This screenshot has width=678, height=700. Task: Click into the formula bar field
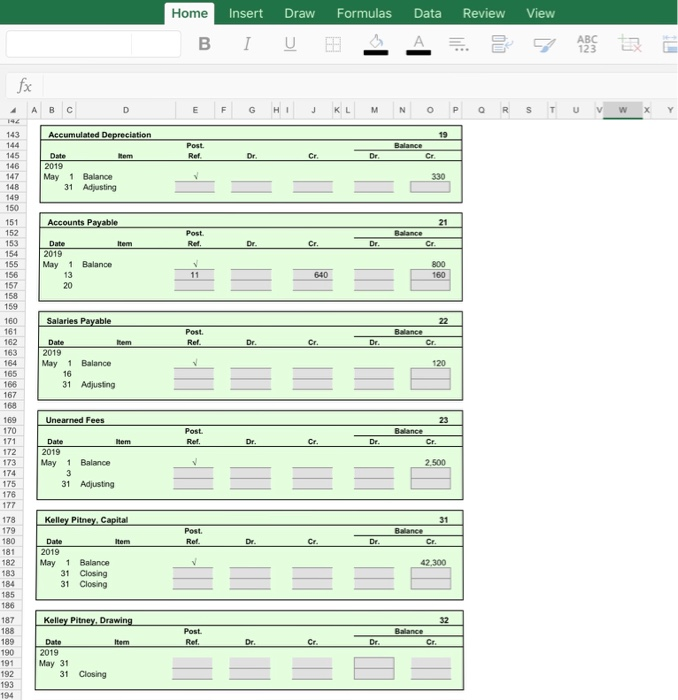tap(360, 85)
